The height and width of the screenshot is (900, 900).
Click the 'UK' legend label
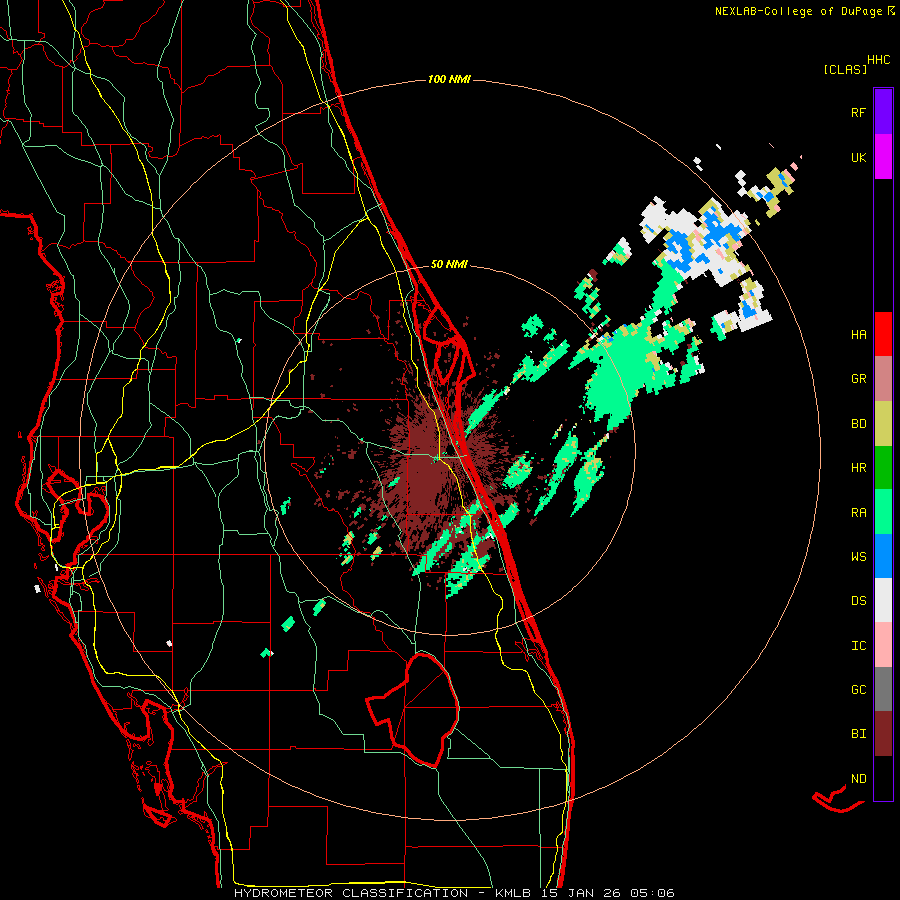pos(858,157)
